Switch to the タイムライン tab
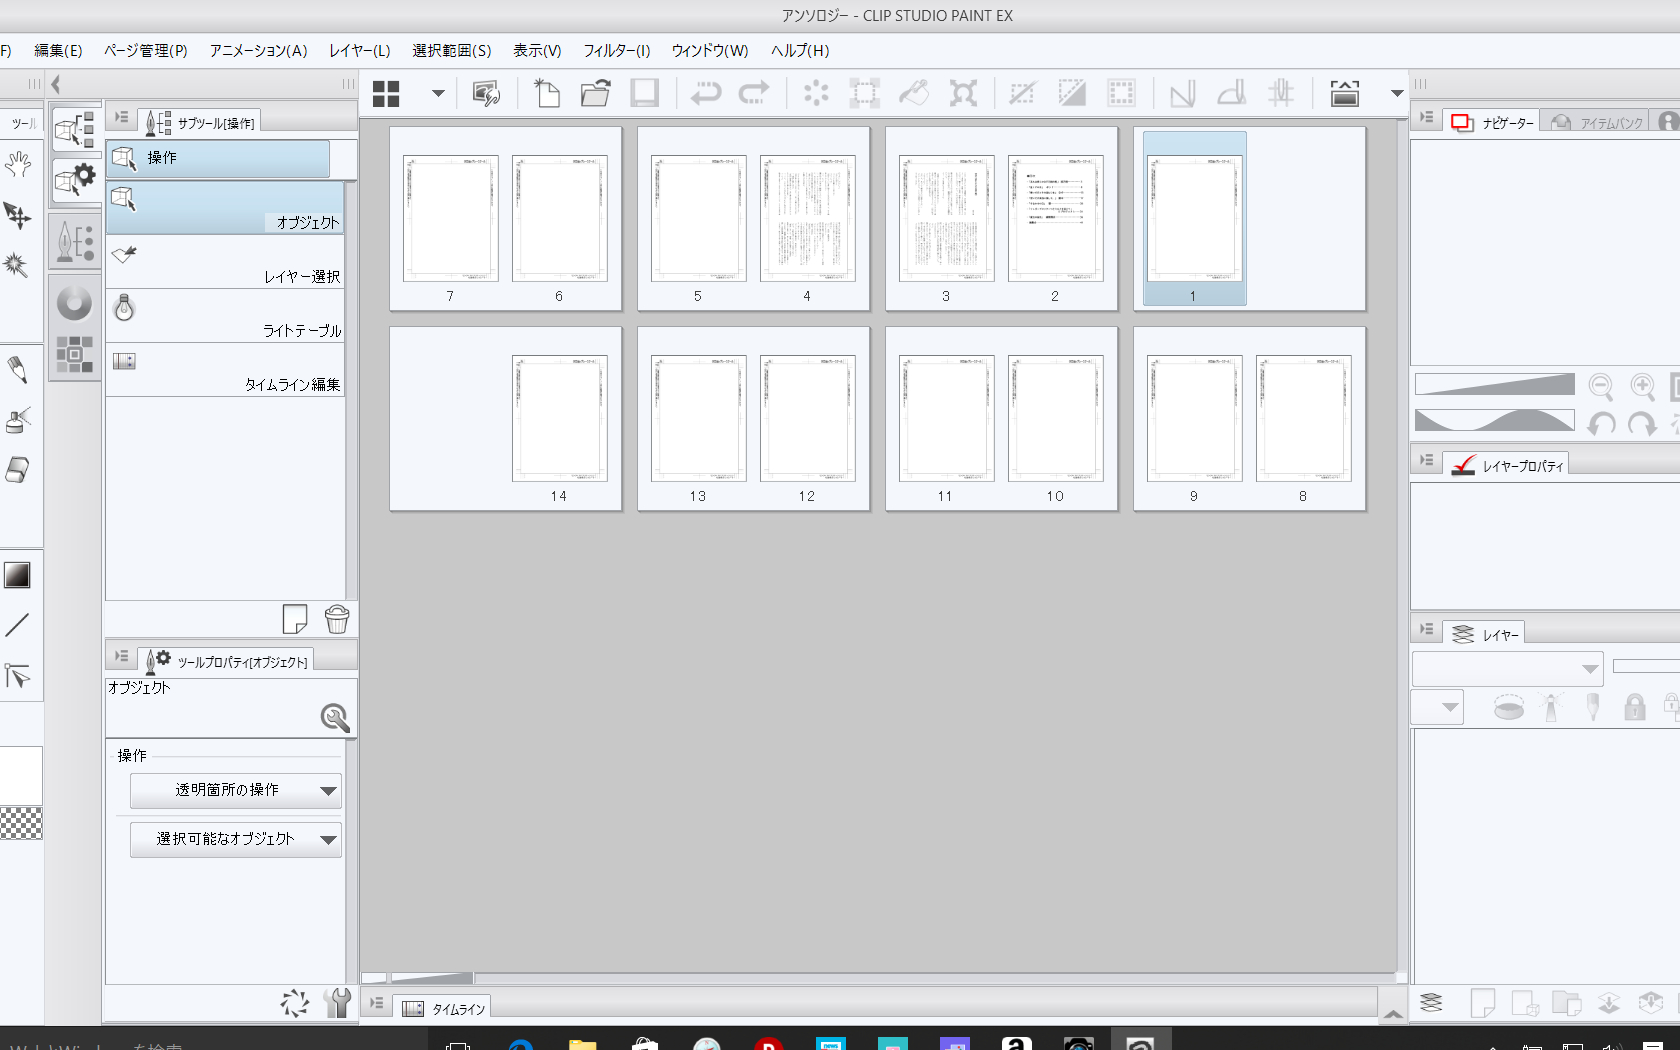Screen dimensions: 1680x1050 (x=443, y=1009)
